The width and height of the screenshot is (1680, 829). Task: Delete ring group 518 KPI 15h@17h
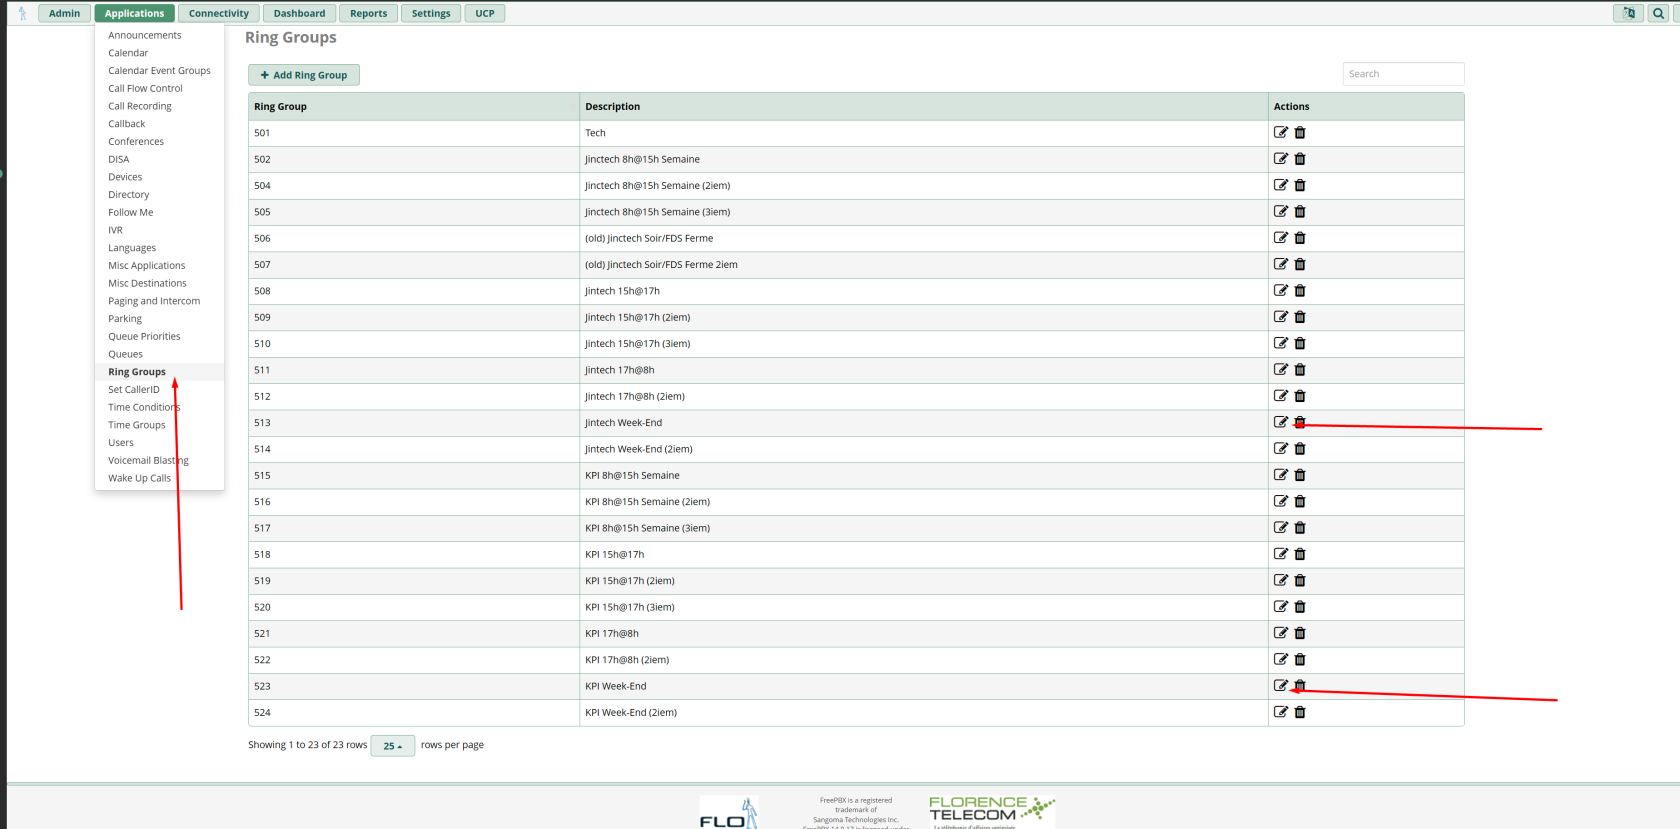pyautogui.click(x=1300, y=554)
